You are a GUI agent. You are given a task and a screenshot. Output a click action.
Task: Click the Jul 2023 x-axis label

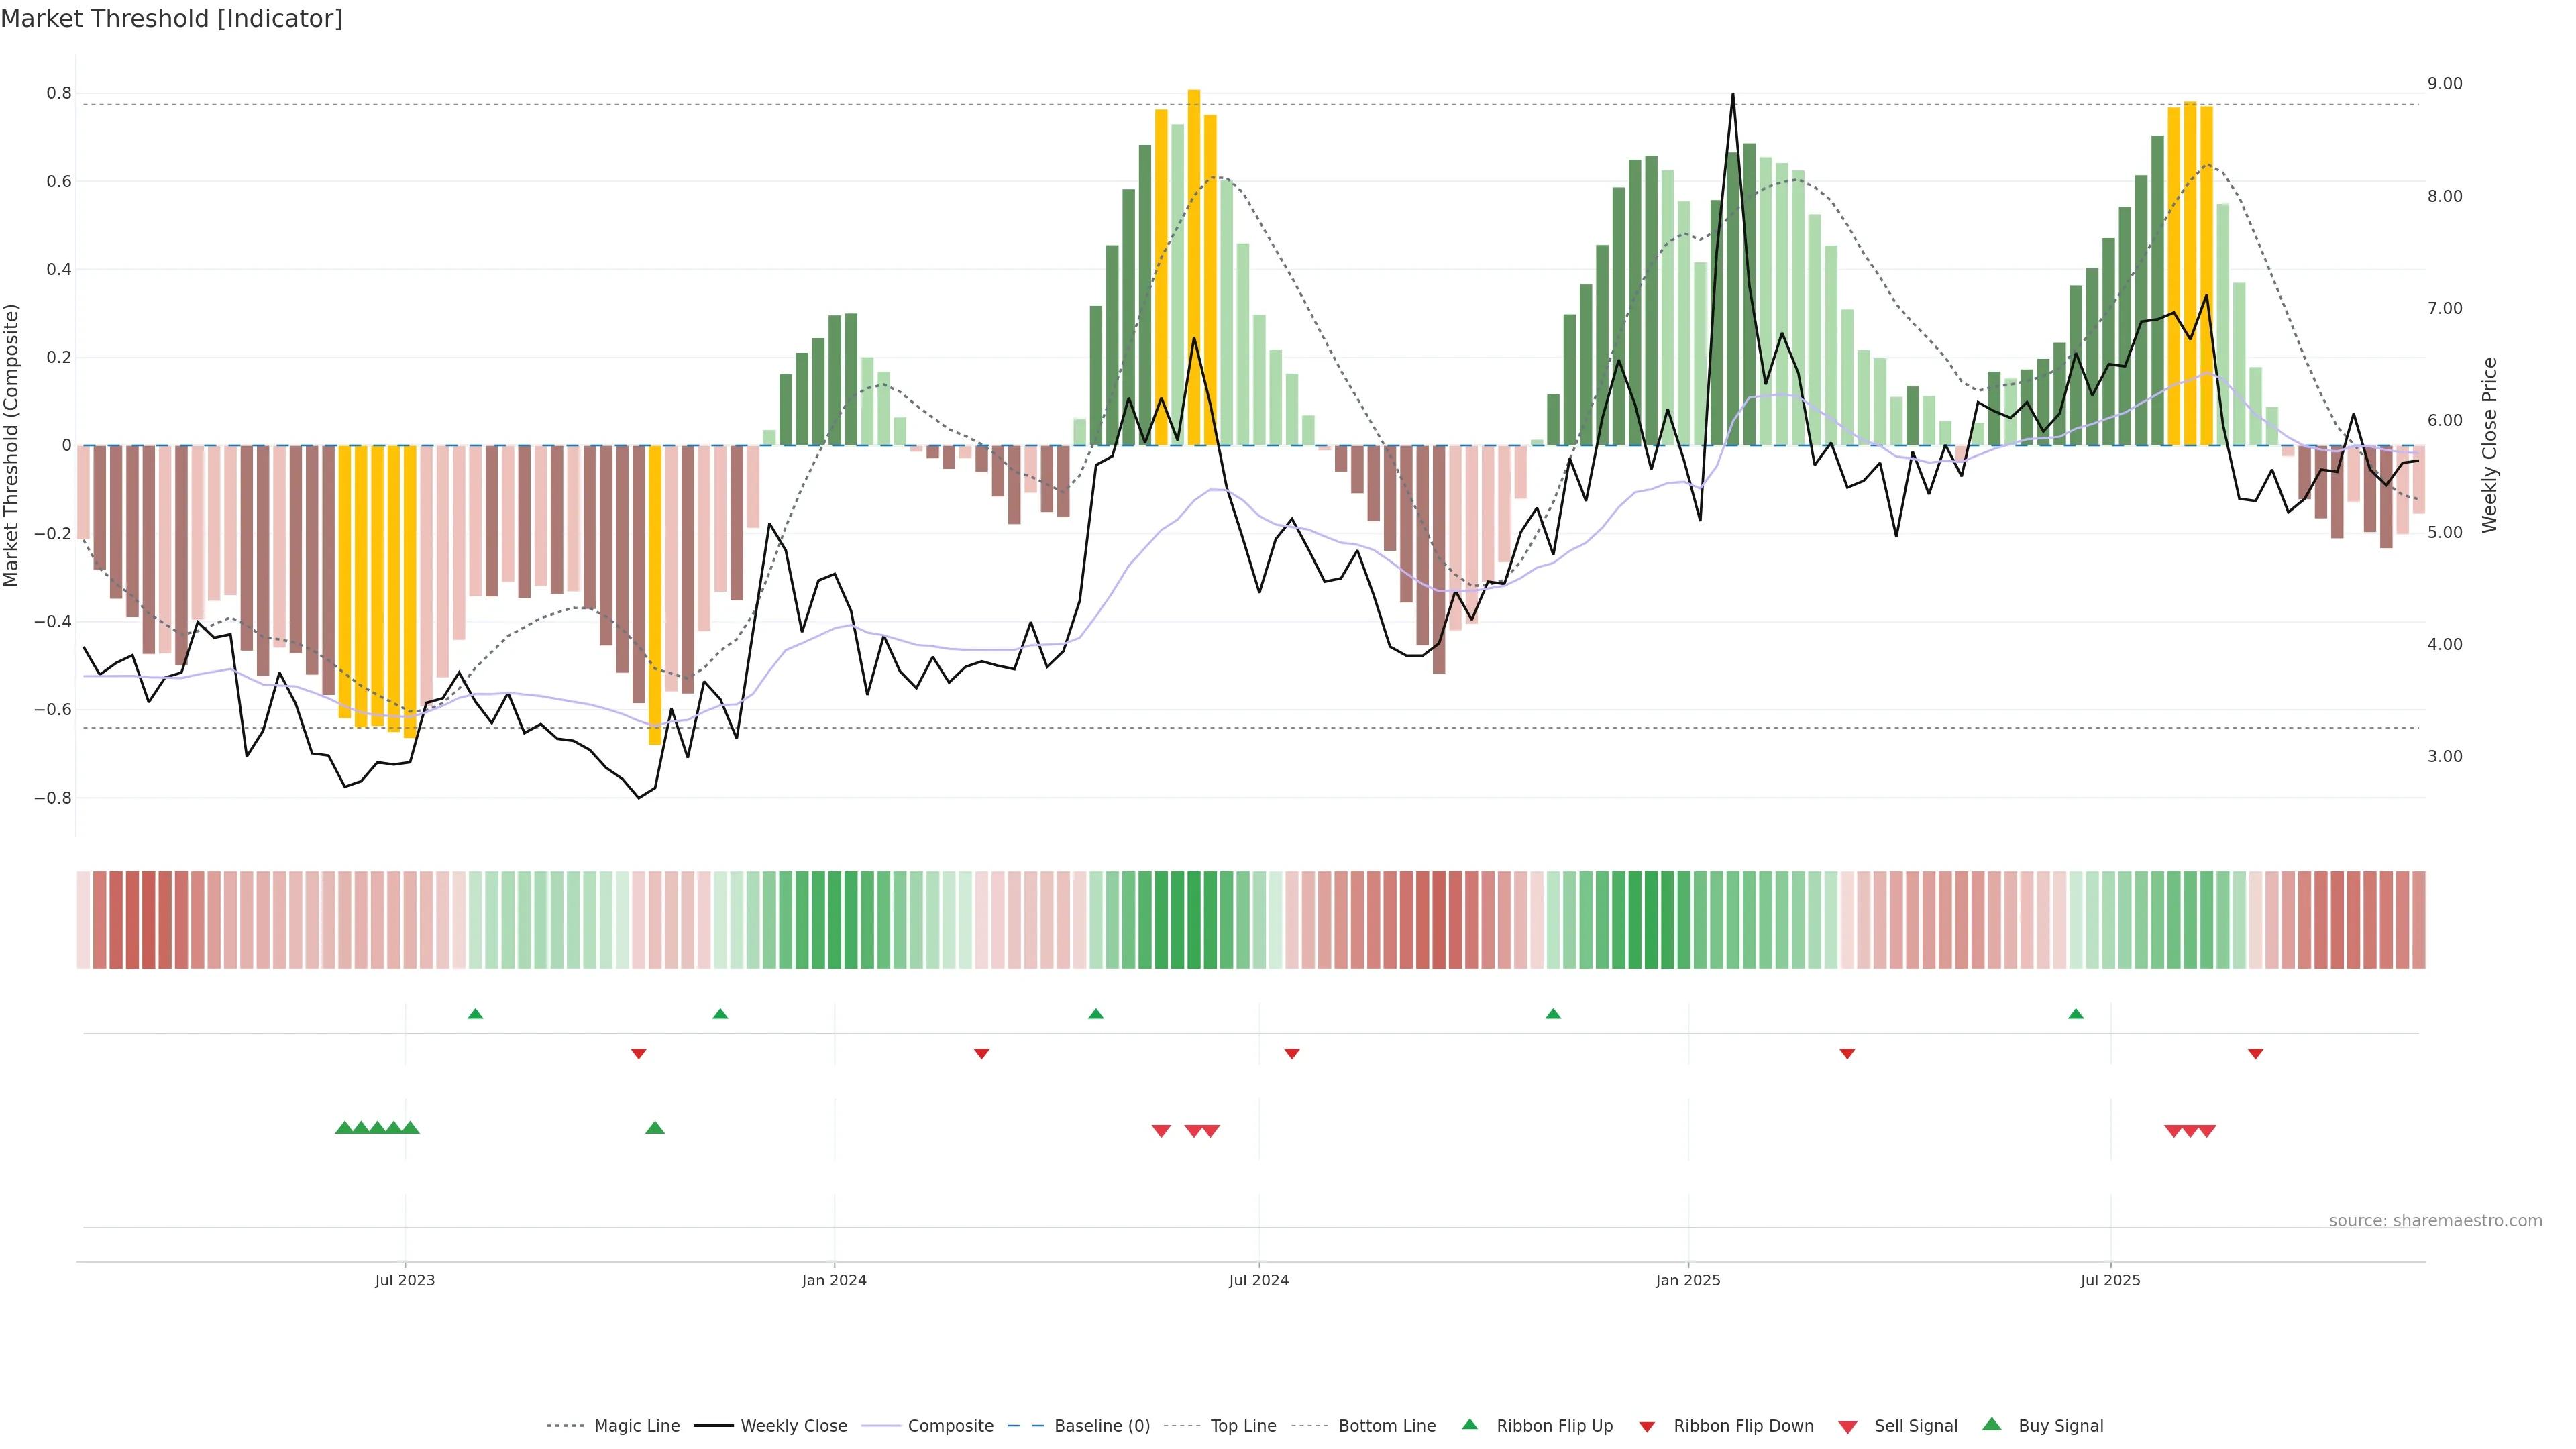tap(405, 1280)
